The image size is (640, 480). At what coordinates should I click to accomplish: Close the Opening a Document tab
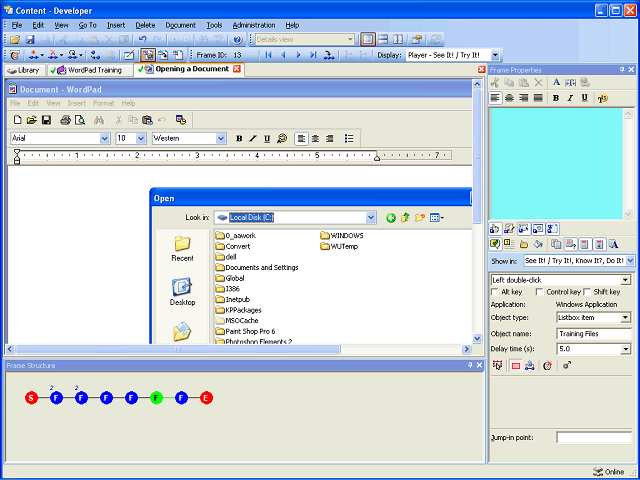[x=236, y=69]
